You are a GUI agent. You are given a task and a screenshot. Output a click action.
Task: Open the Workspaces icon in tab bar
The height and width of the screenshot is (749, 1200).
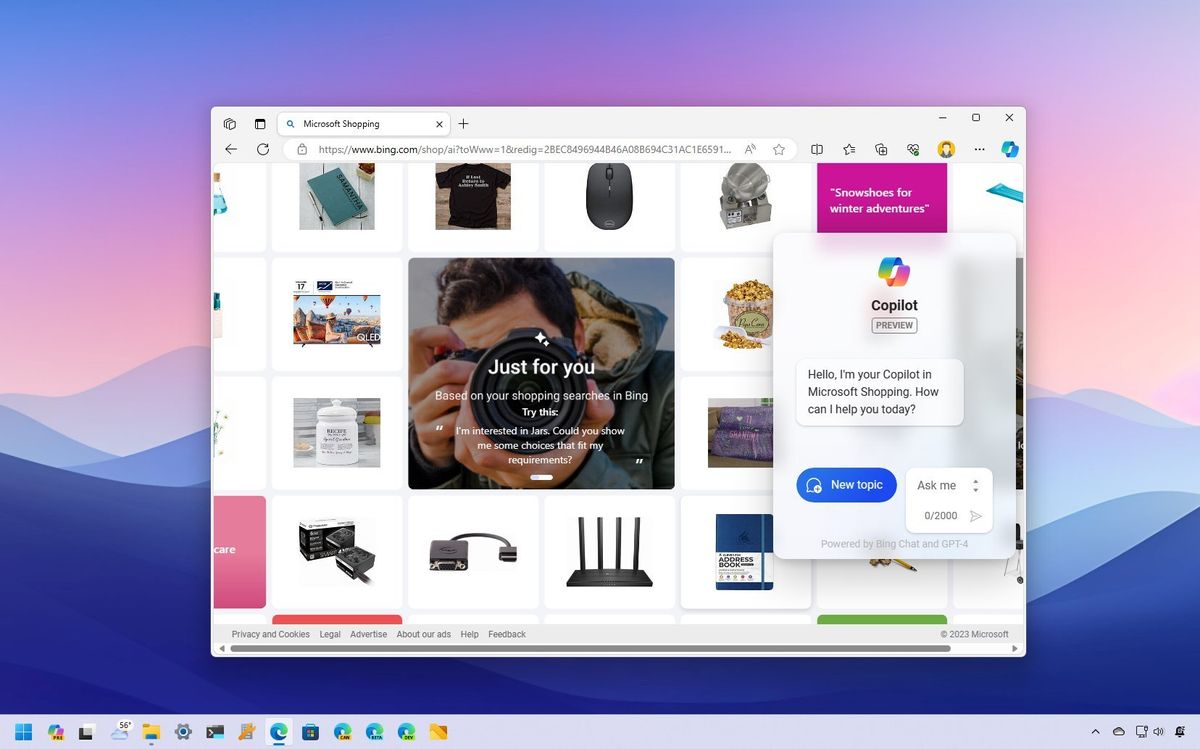click(230, 124)
